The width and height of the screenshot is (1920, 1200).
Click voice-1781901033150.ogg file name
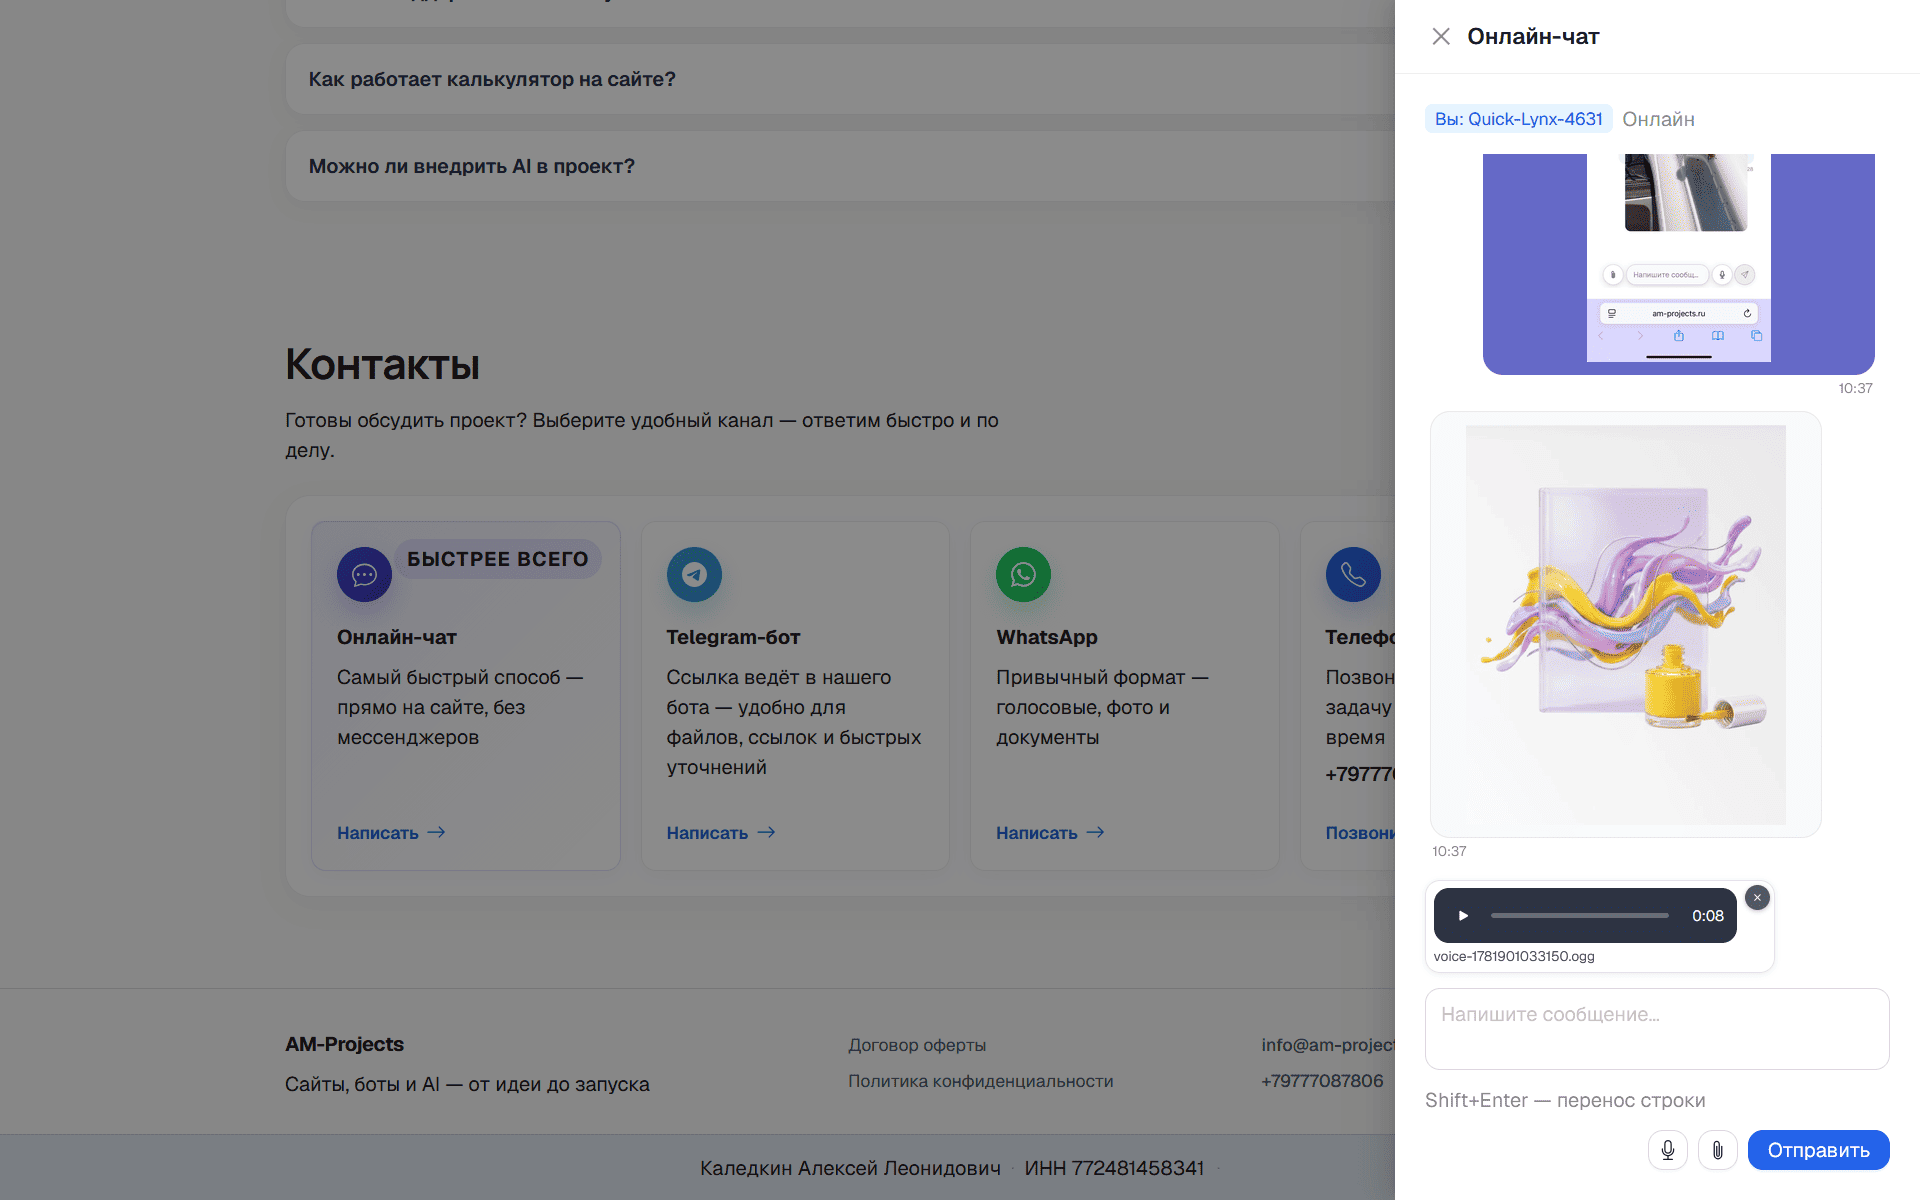point(1514,957)
